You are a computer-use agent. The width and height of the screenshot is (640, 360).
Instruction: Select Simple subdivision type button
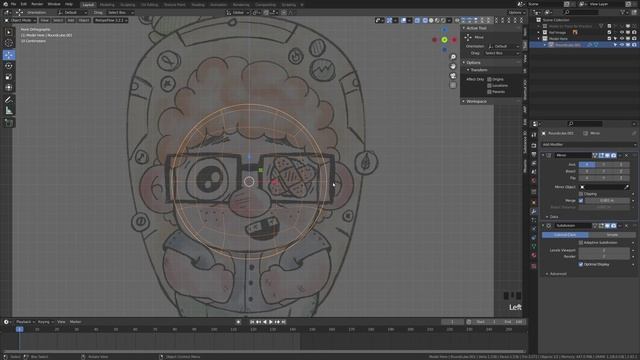(612, 235)
